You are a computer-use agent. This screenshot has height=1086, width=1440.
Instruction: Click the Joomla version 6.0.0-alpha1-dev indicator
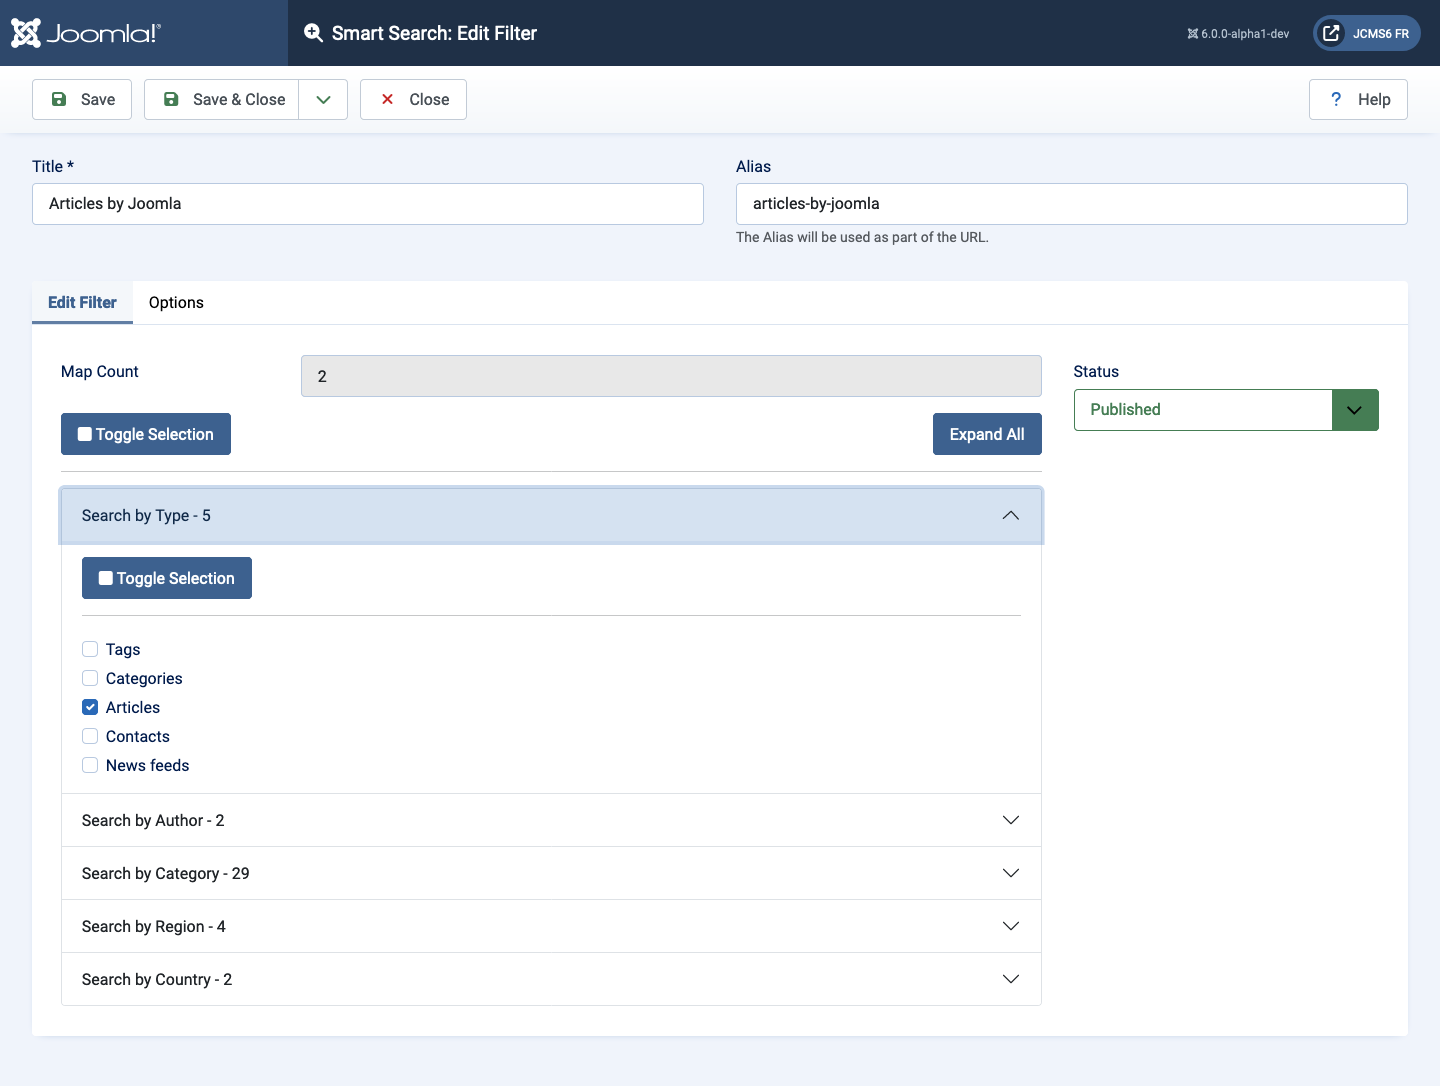coord(1238,34)
